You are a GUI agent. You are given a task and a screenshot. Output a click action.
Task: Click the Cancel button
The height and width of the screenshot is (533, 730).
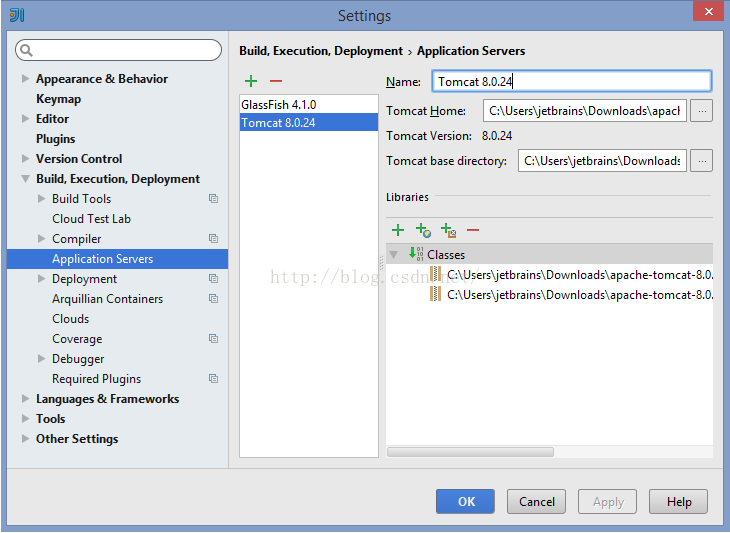point(536,501)
